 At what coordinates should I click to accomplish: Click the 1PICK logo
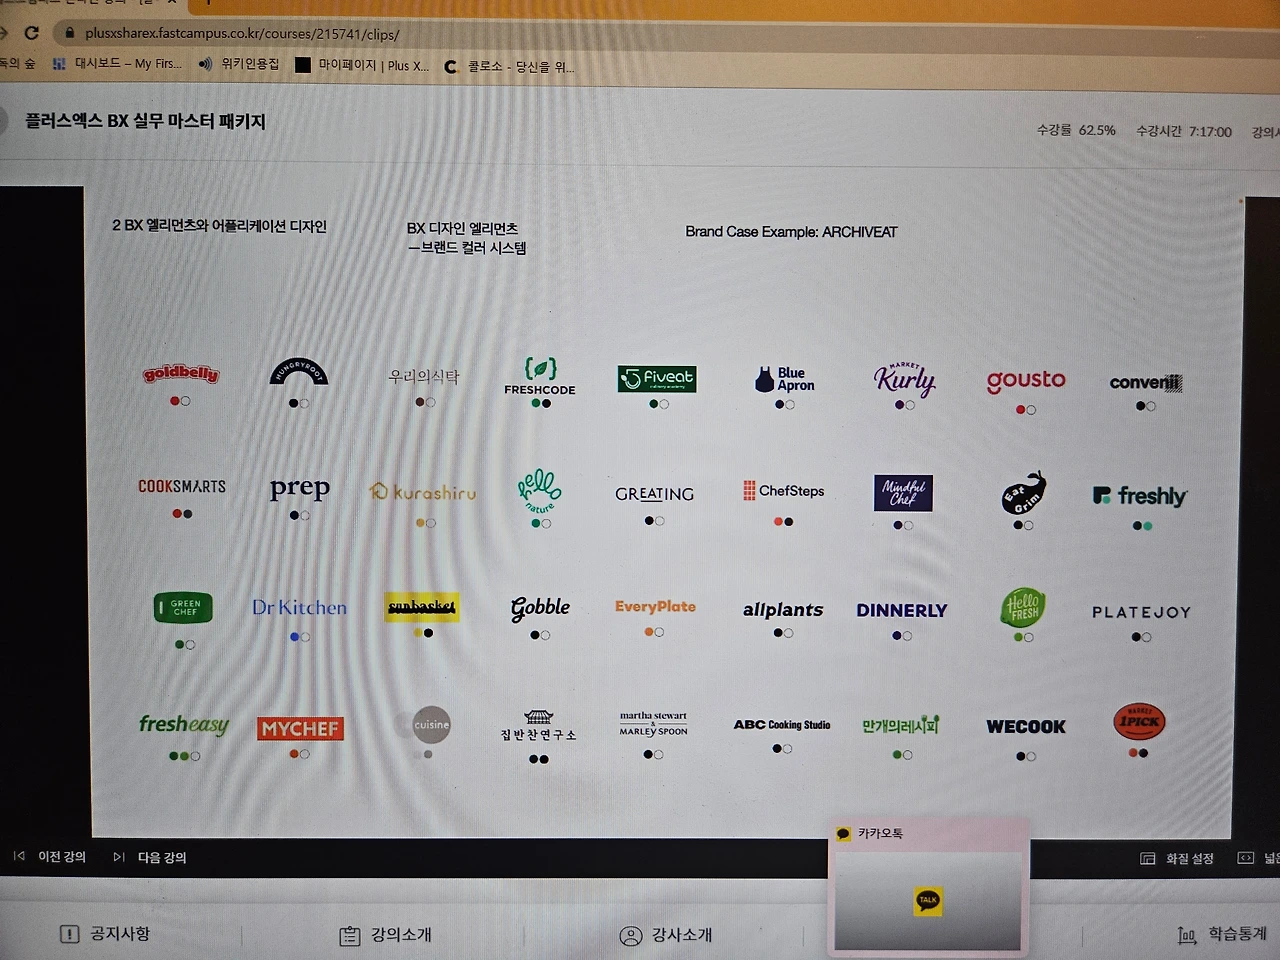[x=1139, y=722]
